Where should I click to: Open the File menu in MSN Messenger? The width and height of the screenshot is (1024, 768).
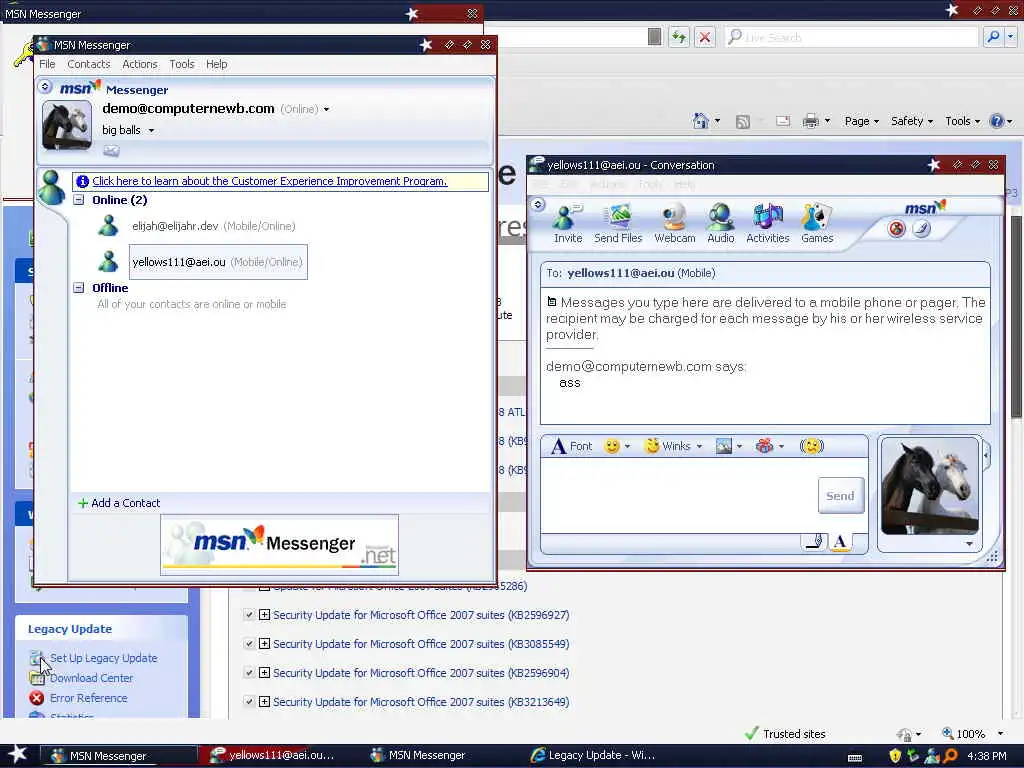[x=47, y=64]
